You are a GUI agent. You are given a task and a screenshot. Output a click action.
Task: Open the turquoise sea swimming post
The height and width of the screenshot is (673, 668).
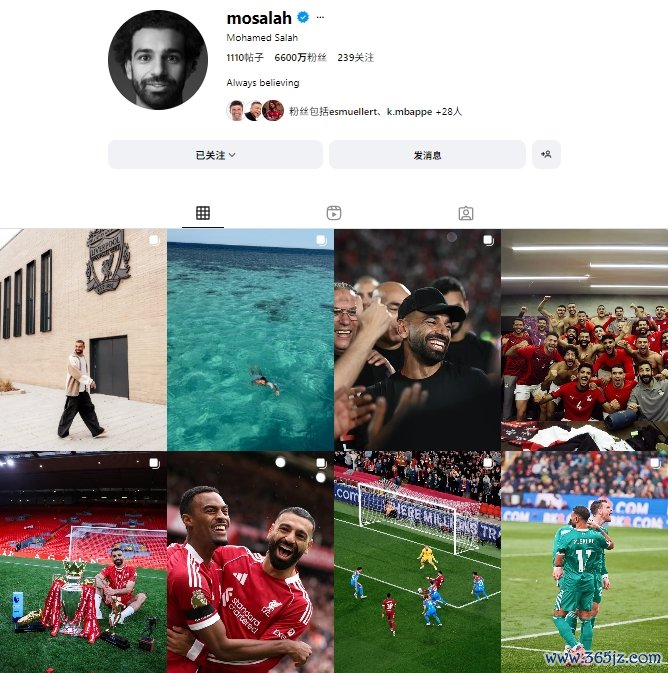point(250,340)
